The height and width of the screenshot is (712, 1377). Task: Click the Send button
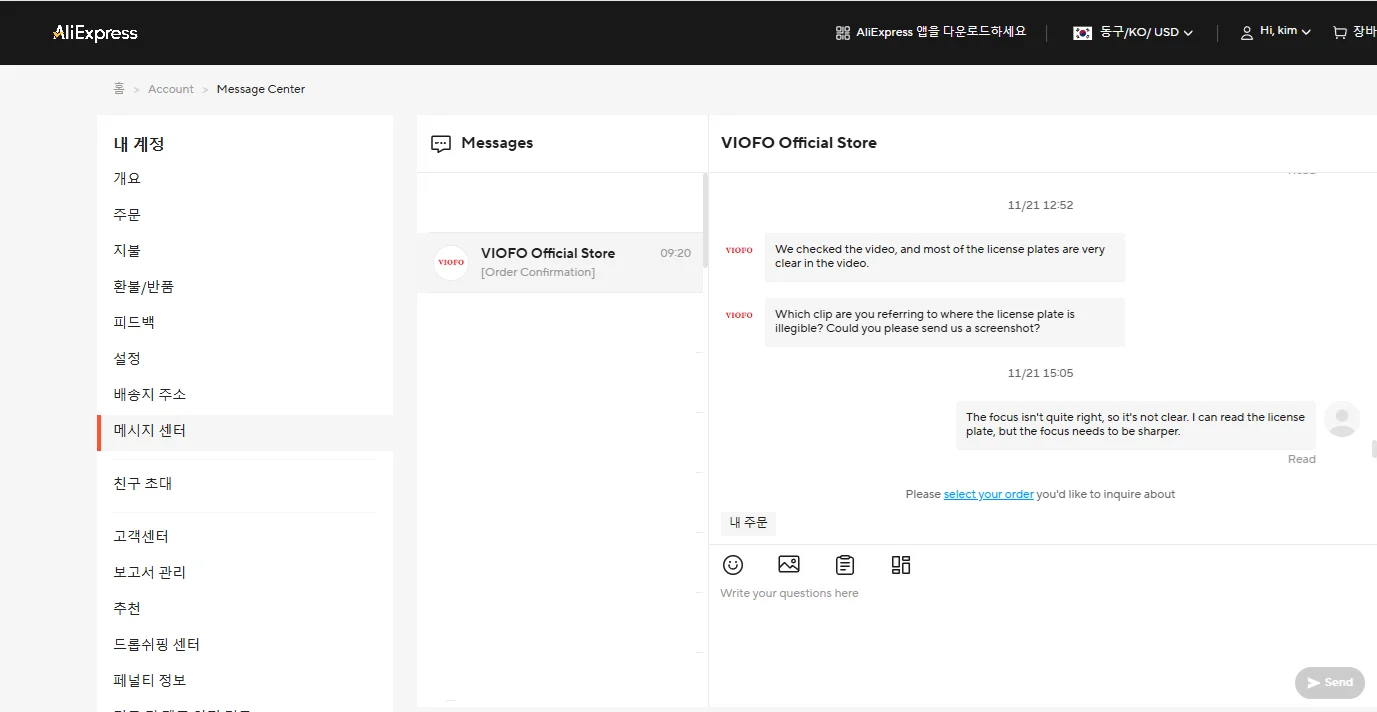coord(1329,682)
